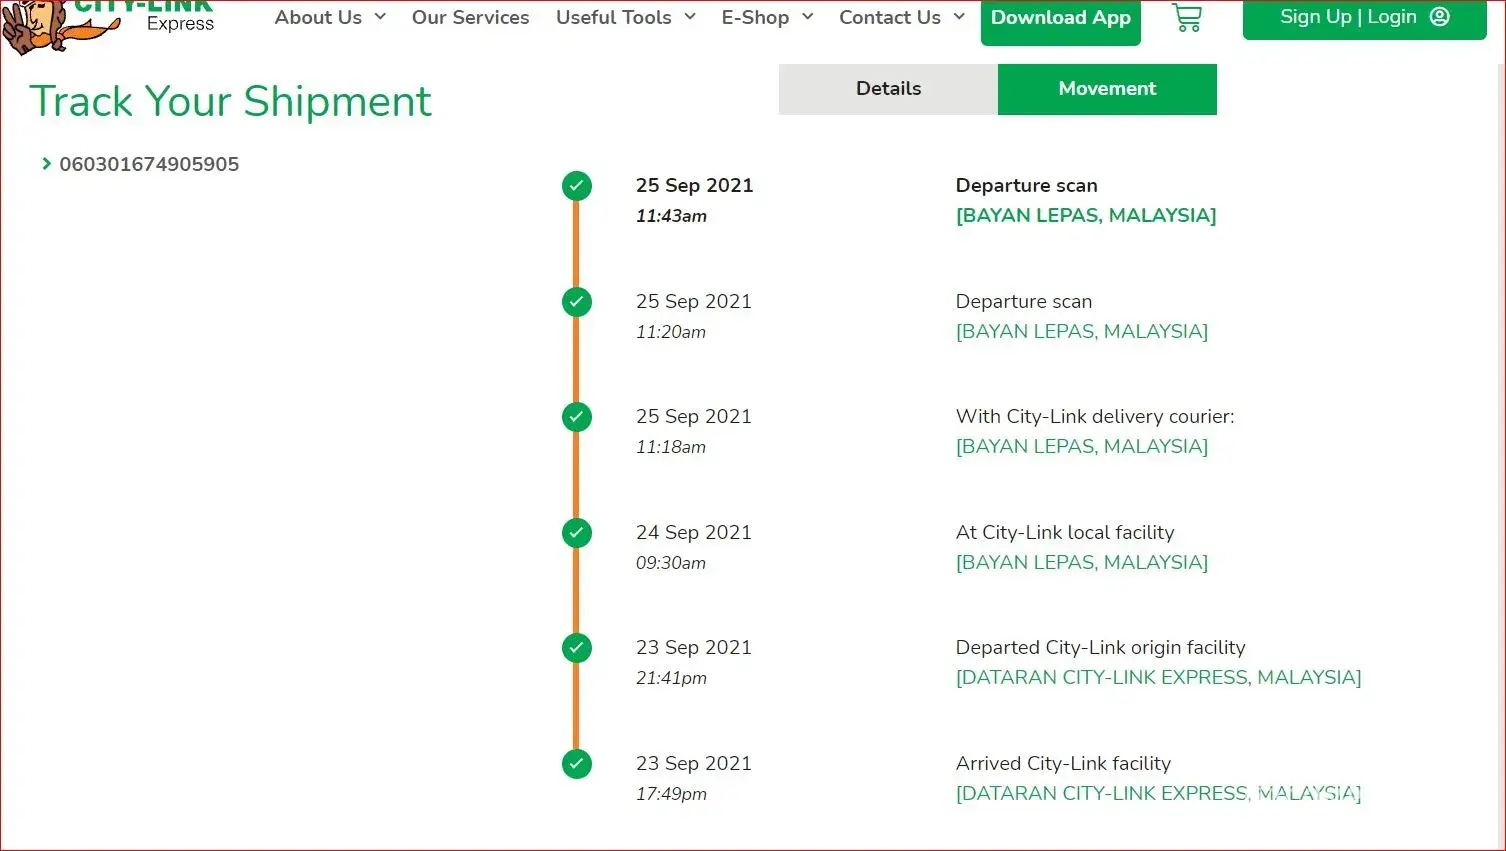Image resolution: width=1506 pixels, height=851 pixels.
Task: Expand tracking number 060301674905905
Action: coord(140,164)
